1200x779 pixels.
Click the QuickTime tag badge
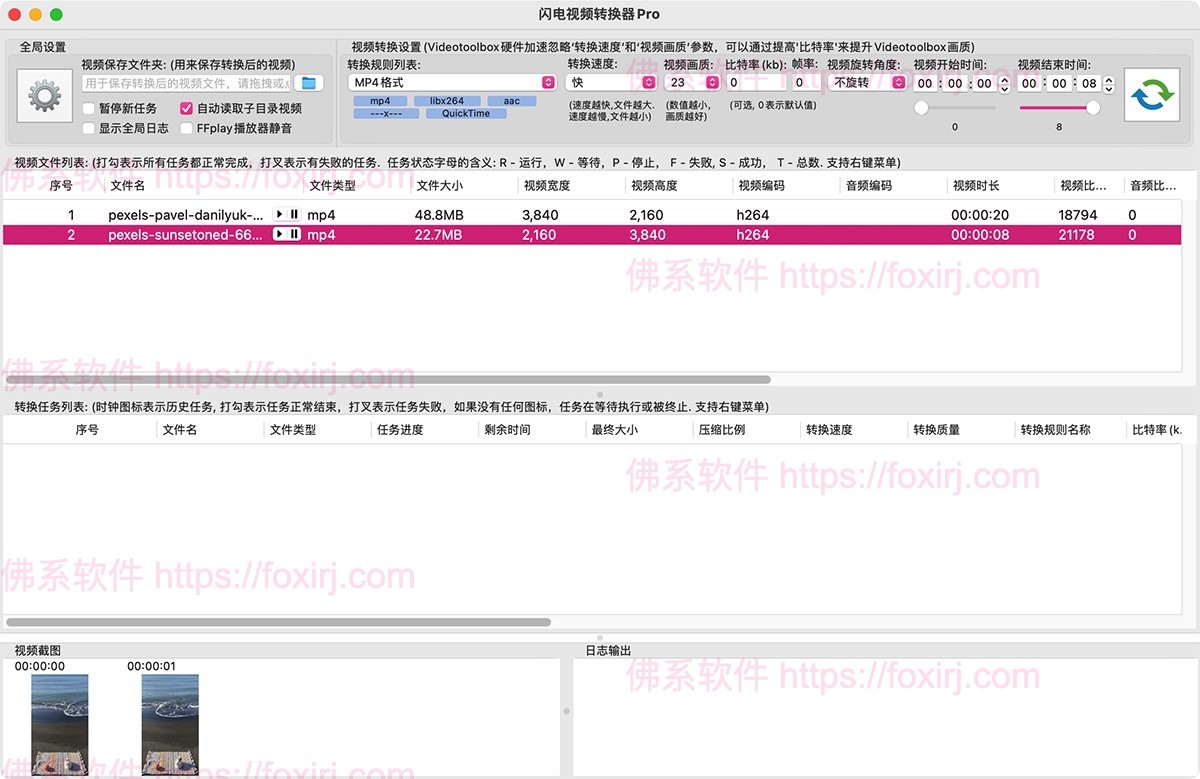465,114
